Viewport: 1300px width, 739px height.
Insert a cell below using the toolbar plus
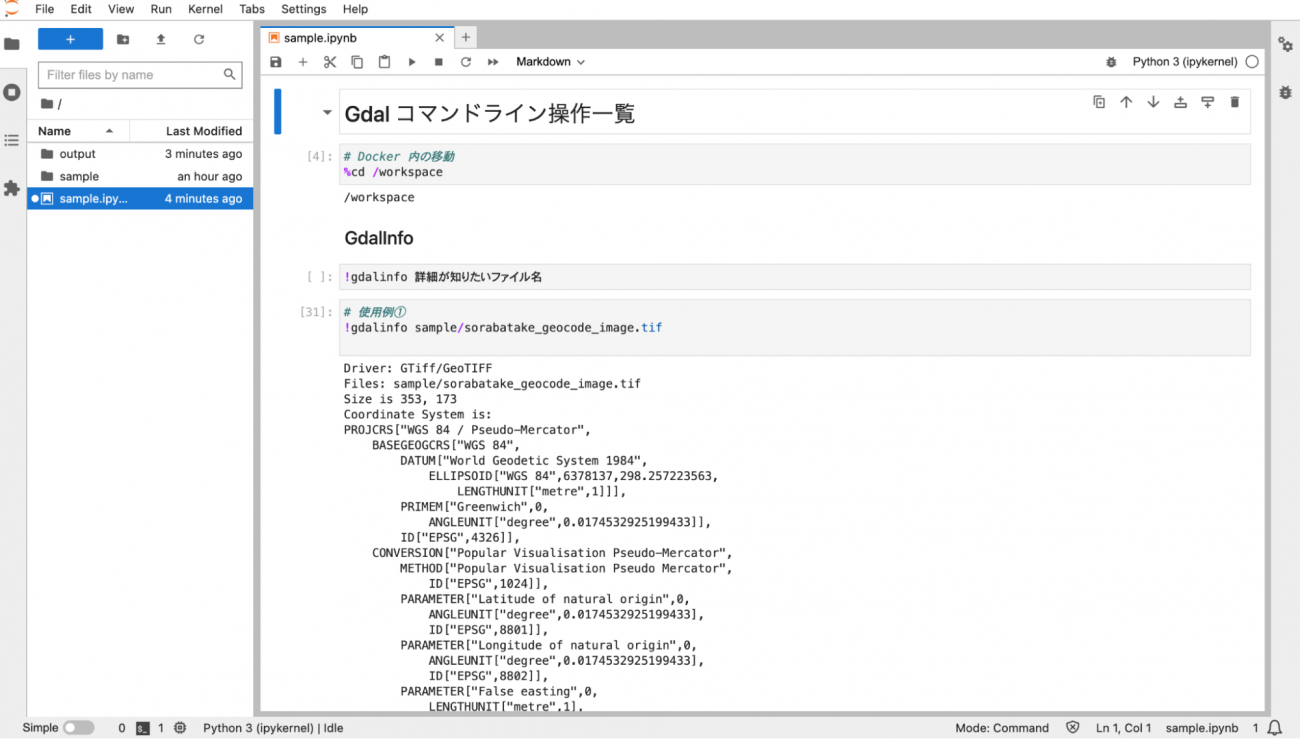303,62
